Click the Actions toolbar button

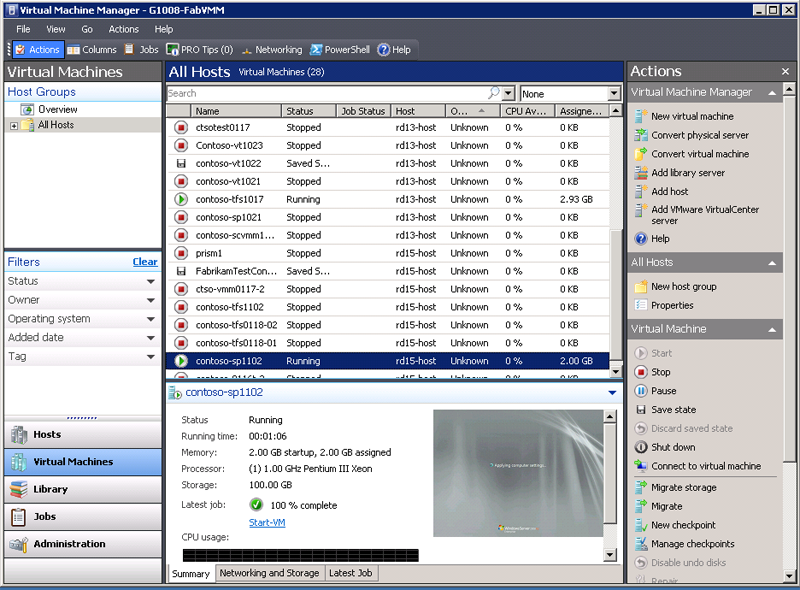pyautogui.click(x=38, y=50)
